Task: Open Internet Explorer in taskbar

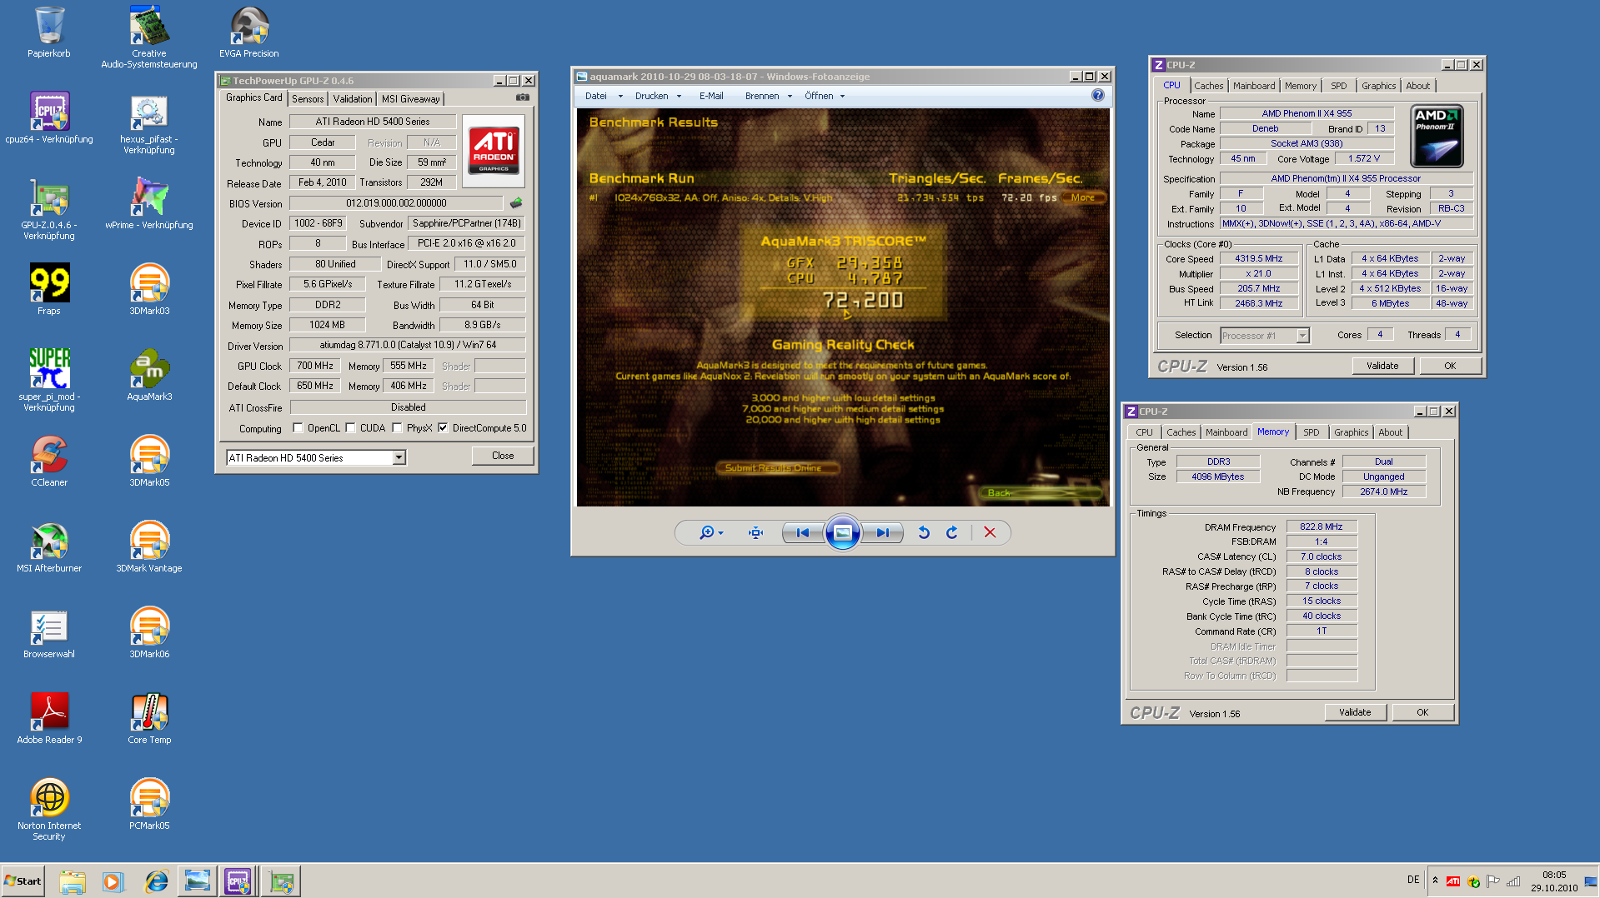Action: (x=156, y=881)
